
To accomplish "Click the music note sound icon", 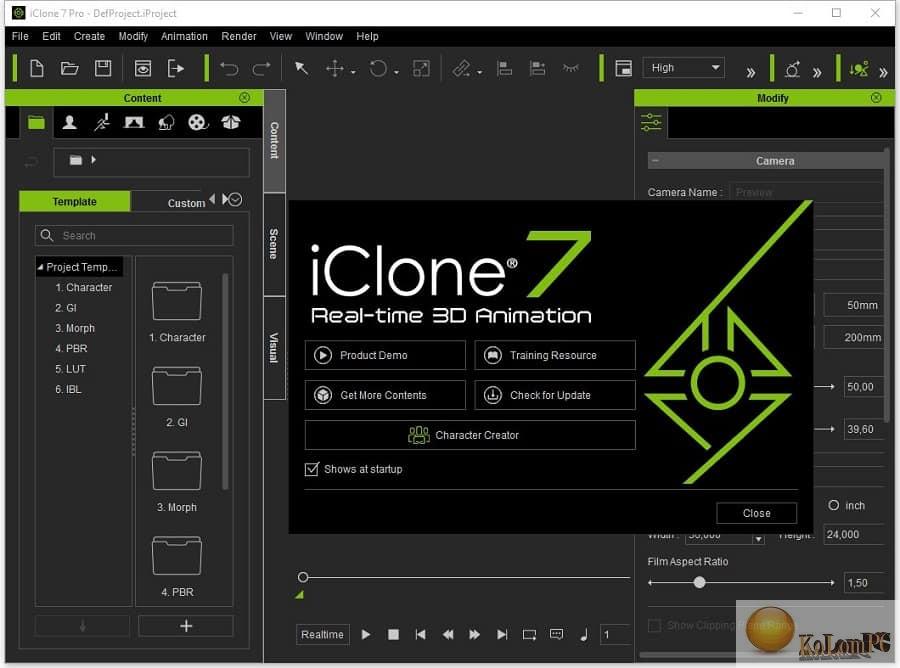I will [x=584, y=635].
